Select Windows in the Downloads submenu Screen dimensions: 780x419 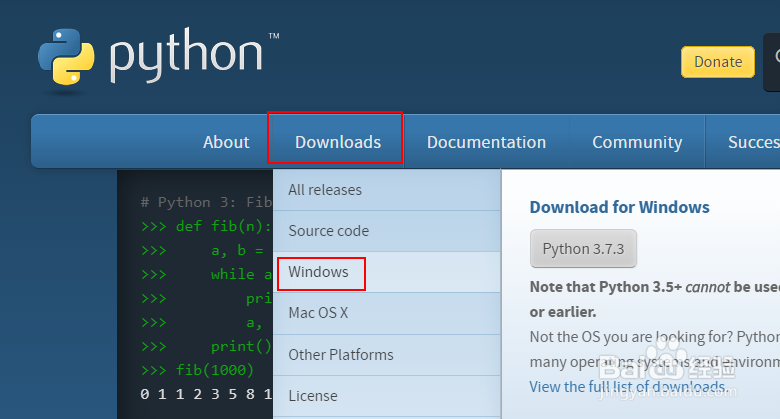click(319, 272)
